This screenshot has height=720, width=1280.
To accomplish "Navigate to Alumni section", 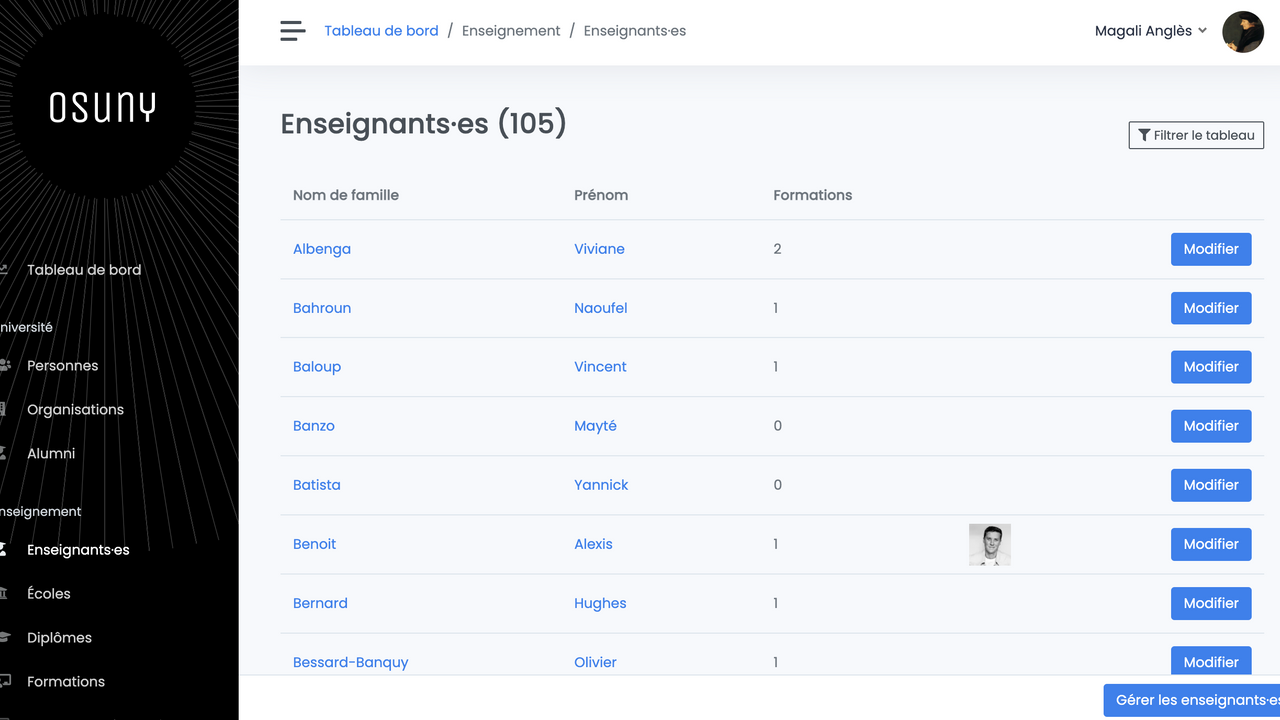I will [x=51, y=454].
